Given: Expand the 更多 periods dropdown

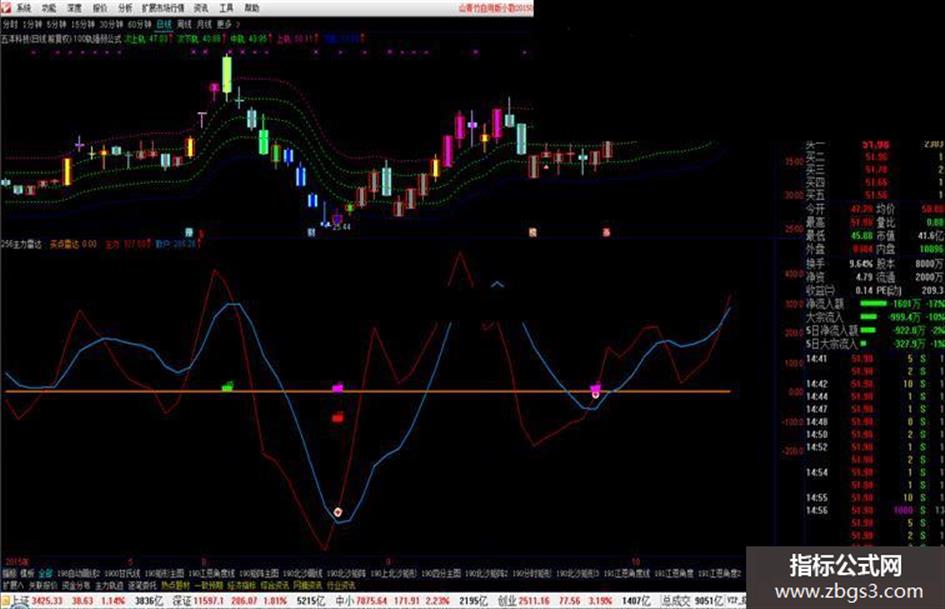Looking at the screenshot, I should 228,25.
